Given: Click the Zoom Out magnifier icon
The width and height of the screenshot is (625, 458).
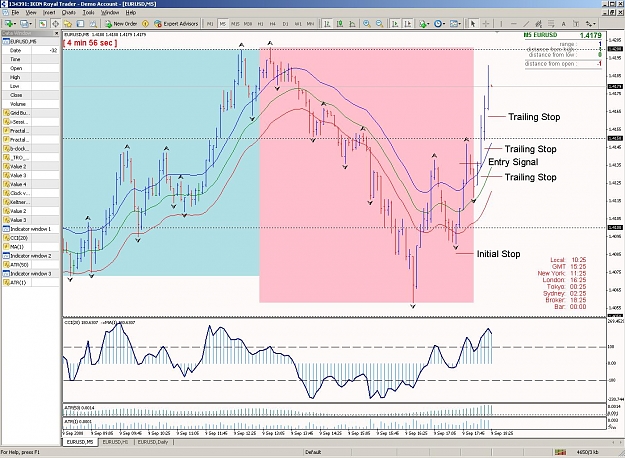Looking at the screenshot, I should (379, 24).
